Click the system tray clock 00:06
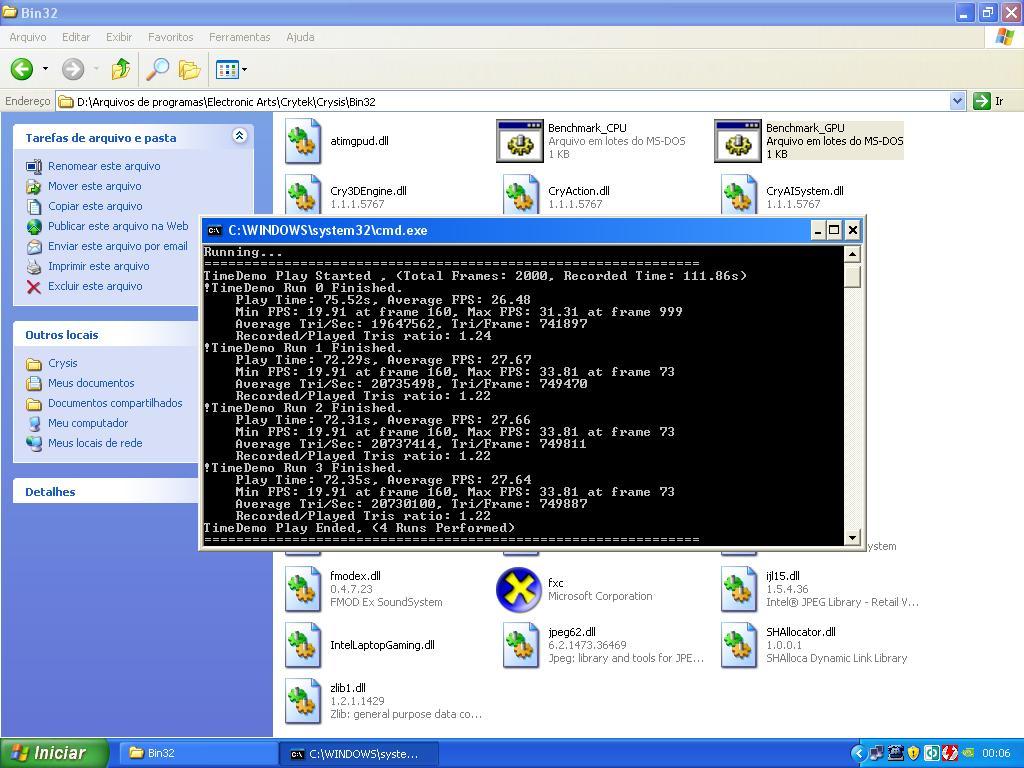Image resolution: width=1024 pixels, height=768 pixels. (x=996, y=754)
